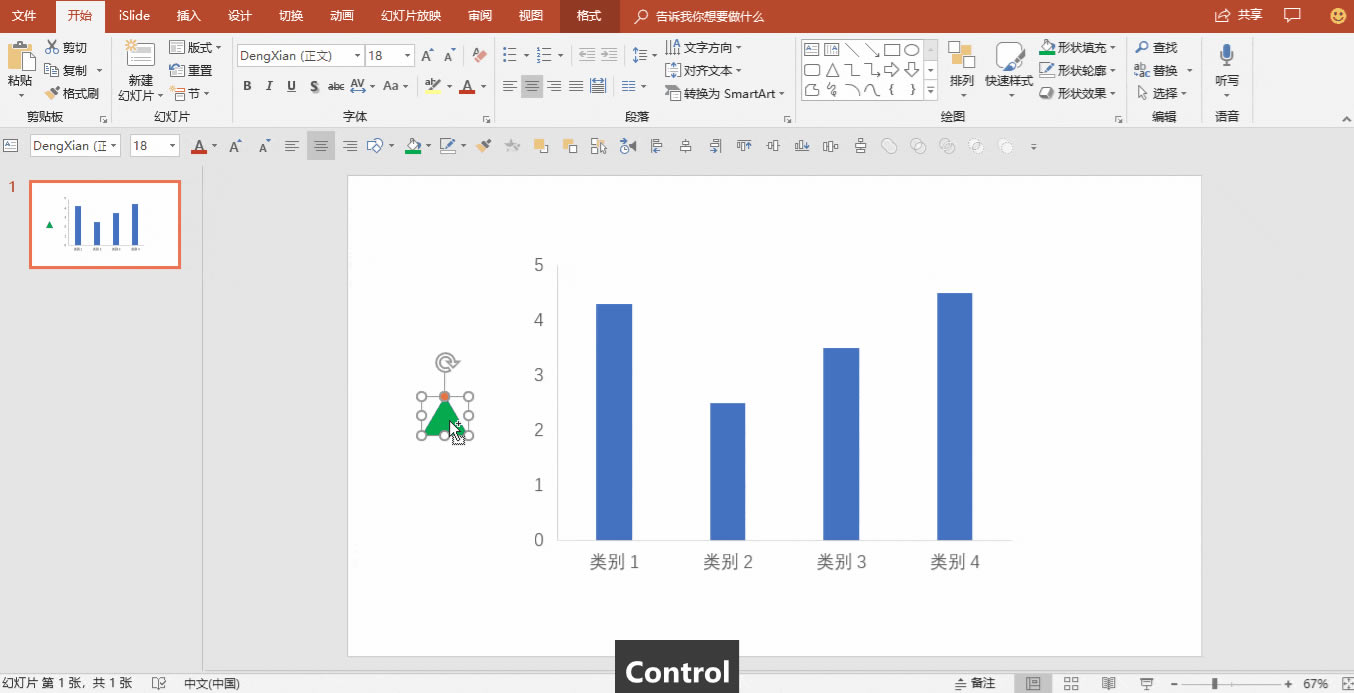Open 快速样式 quick styles gallery
This screenshot has width=1354, height=693.
1008,70
